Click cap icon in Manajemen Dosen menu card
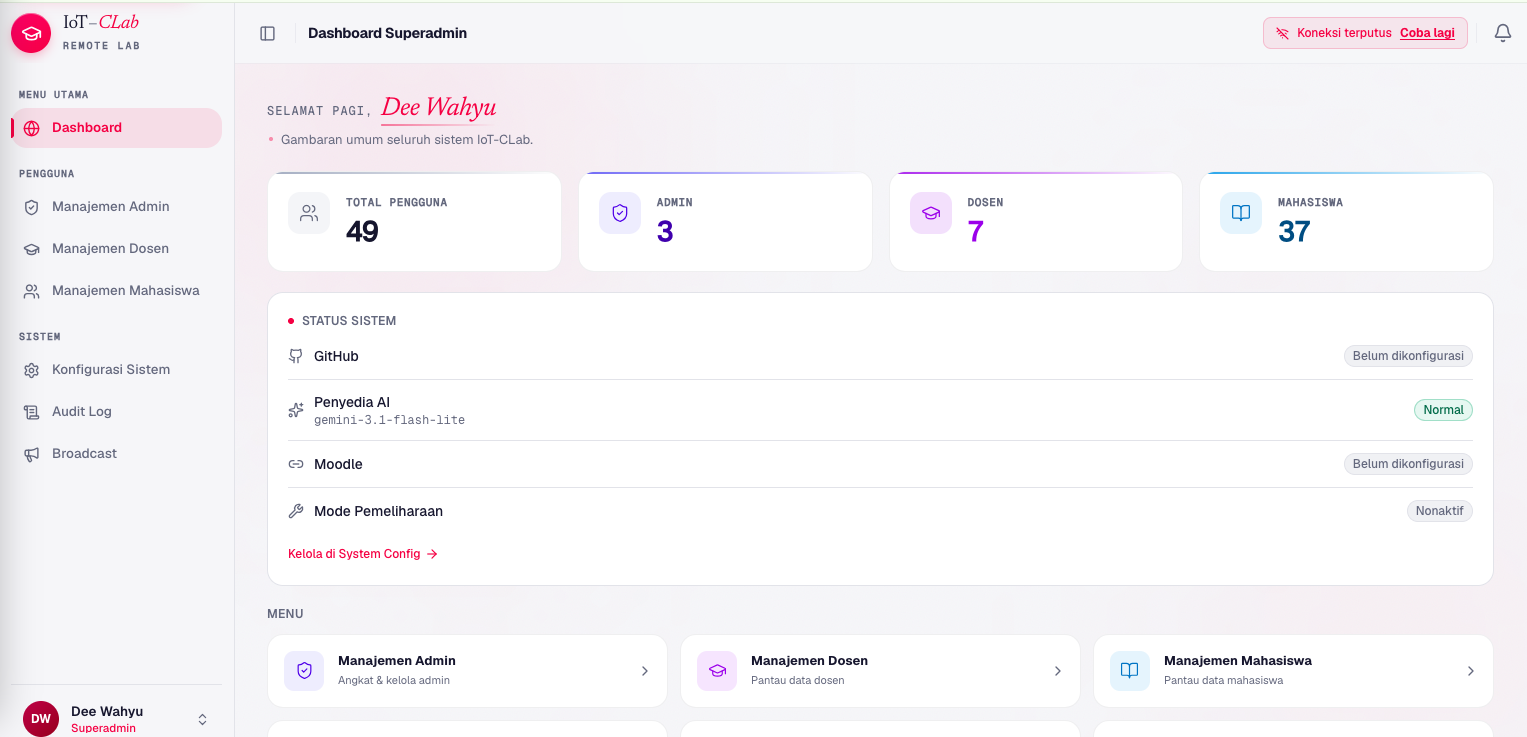 (x=717, y=671)
